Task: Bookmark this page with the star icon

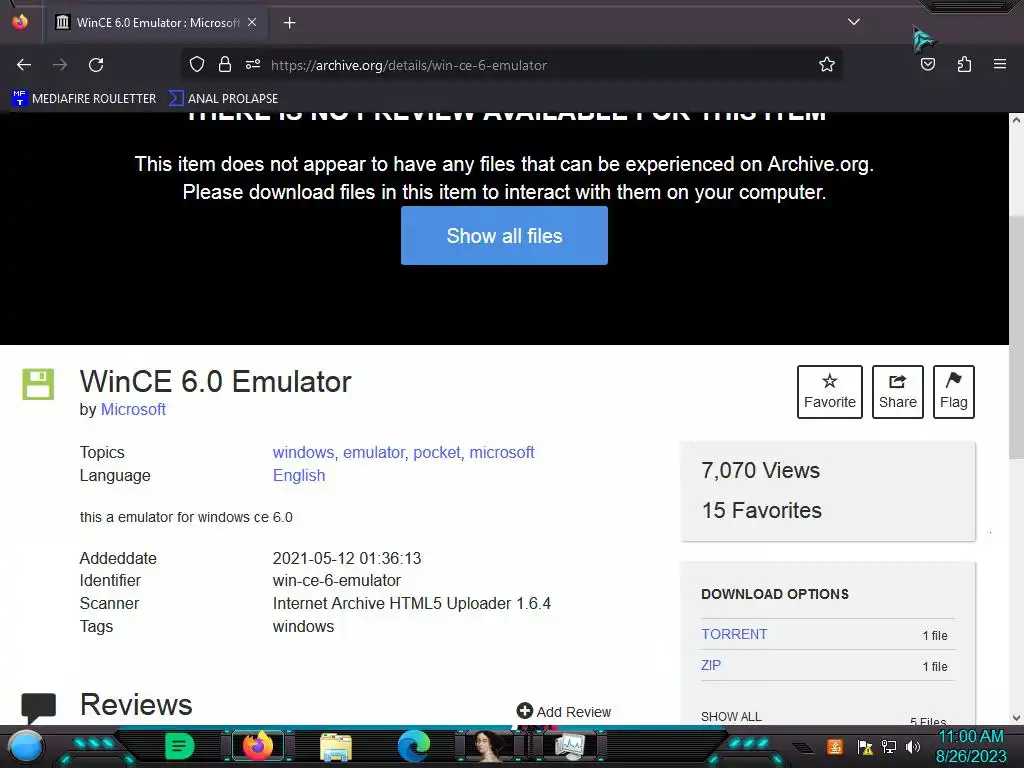Action: click(827, 65)
